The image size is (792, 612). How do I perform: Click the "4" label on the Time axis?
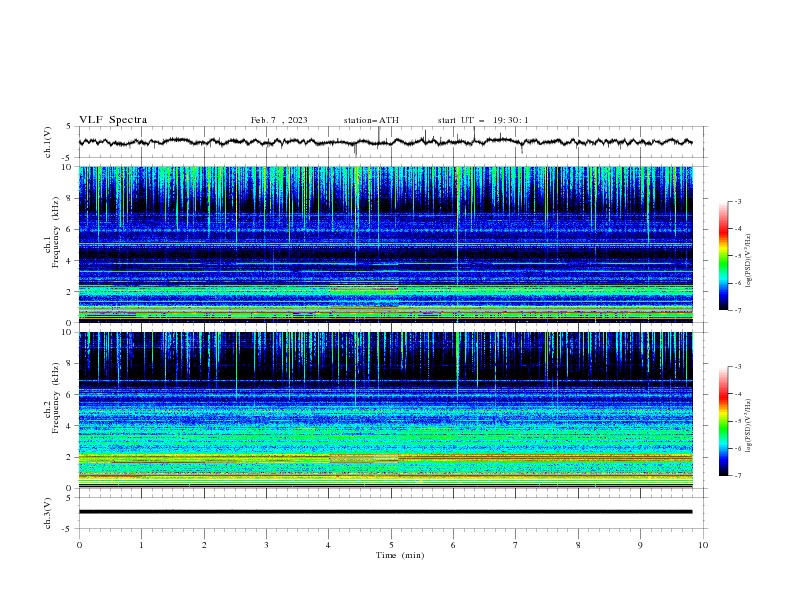329,545
